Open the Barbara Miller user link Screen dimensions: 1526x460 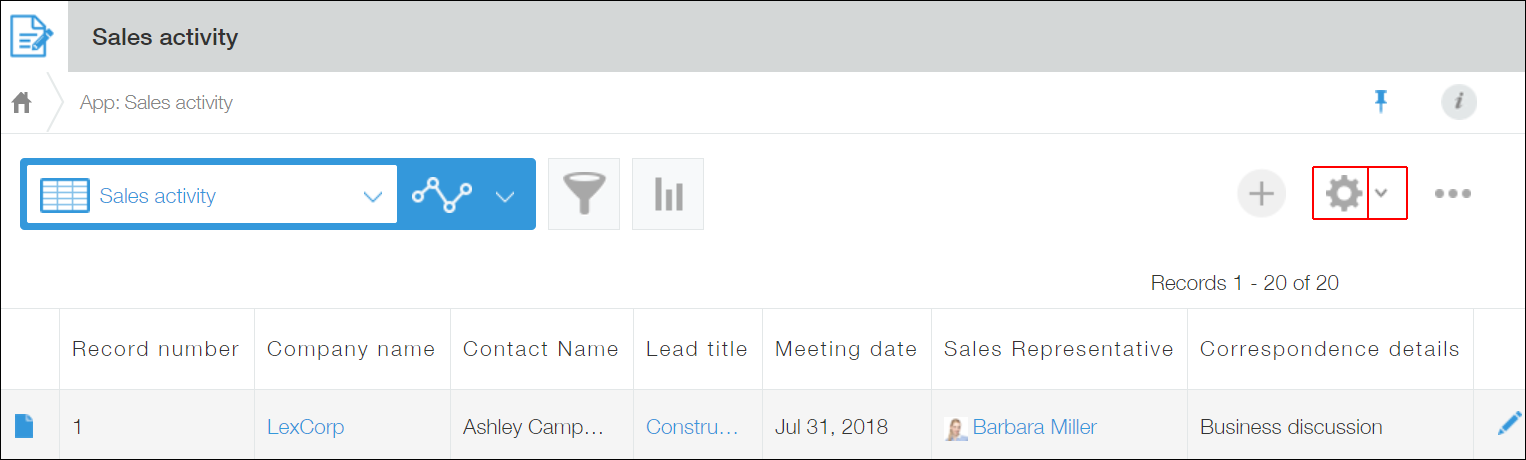1034,427
